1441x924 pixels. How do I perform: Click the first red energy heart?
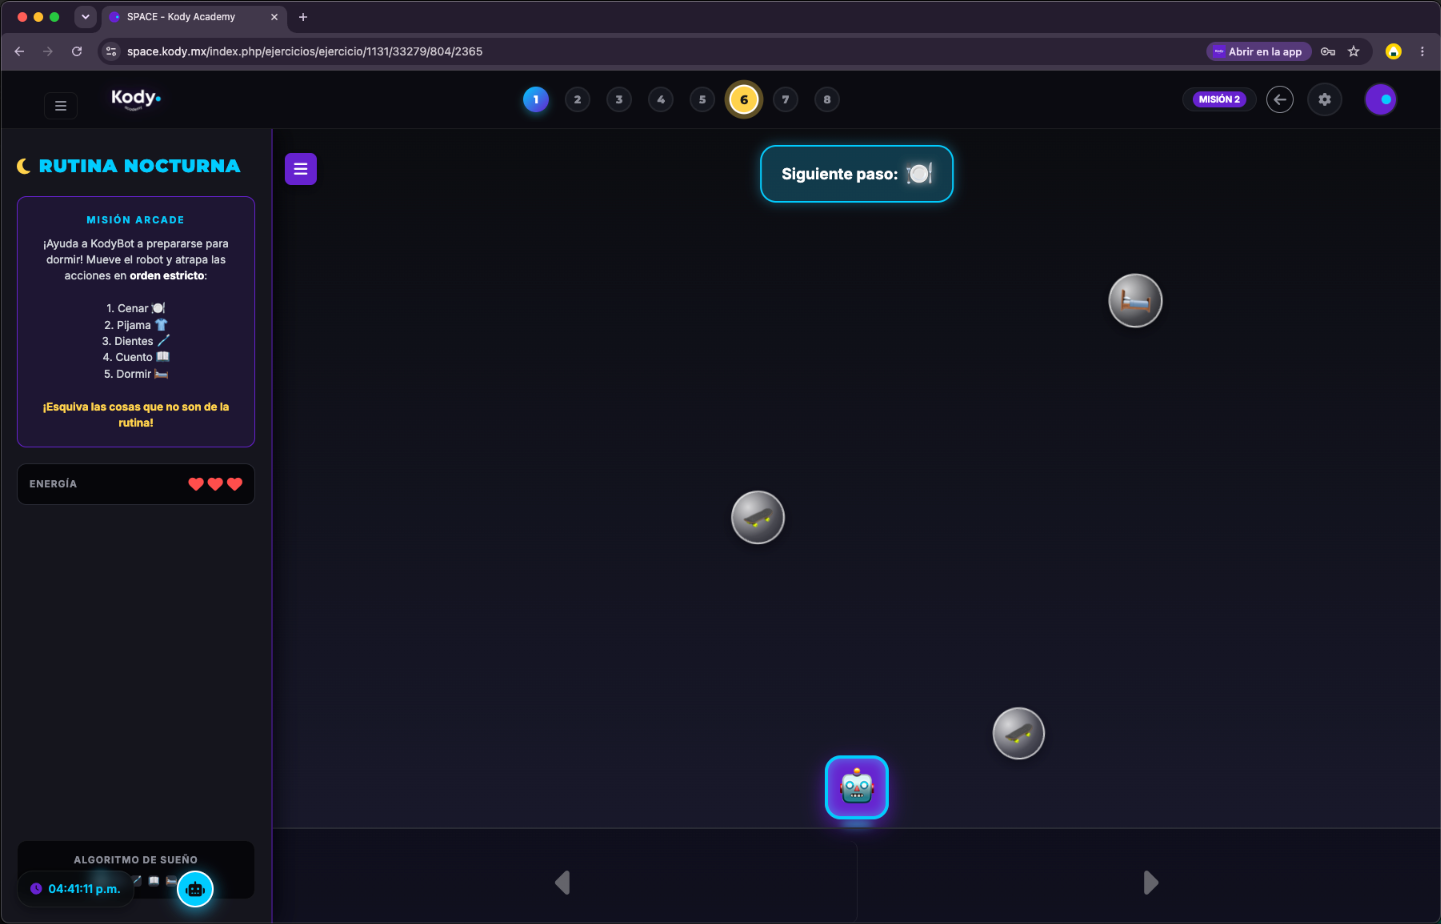point(196,484)
